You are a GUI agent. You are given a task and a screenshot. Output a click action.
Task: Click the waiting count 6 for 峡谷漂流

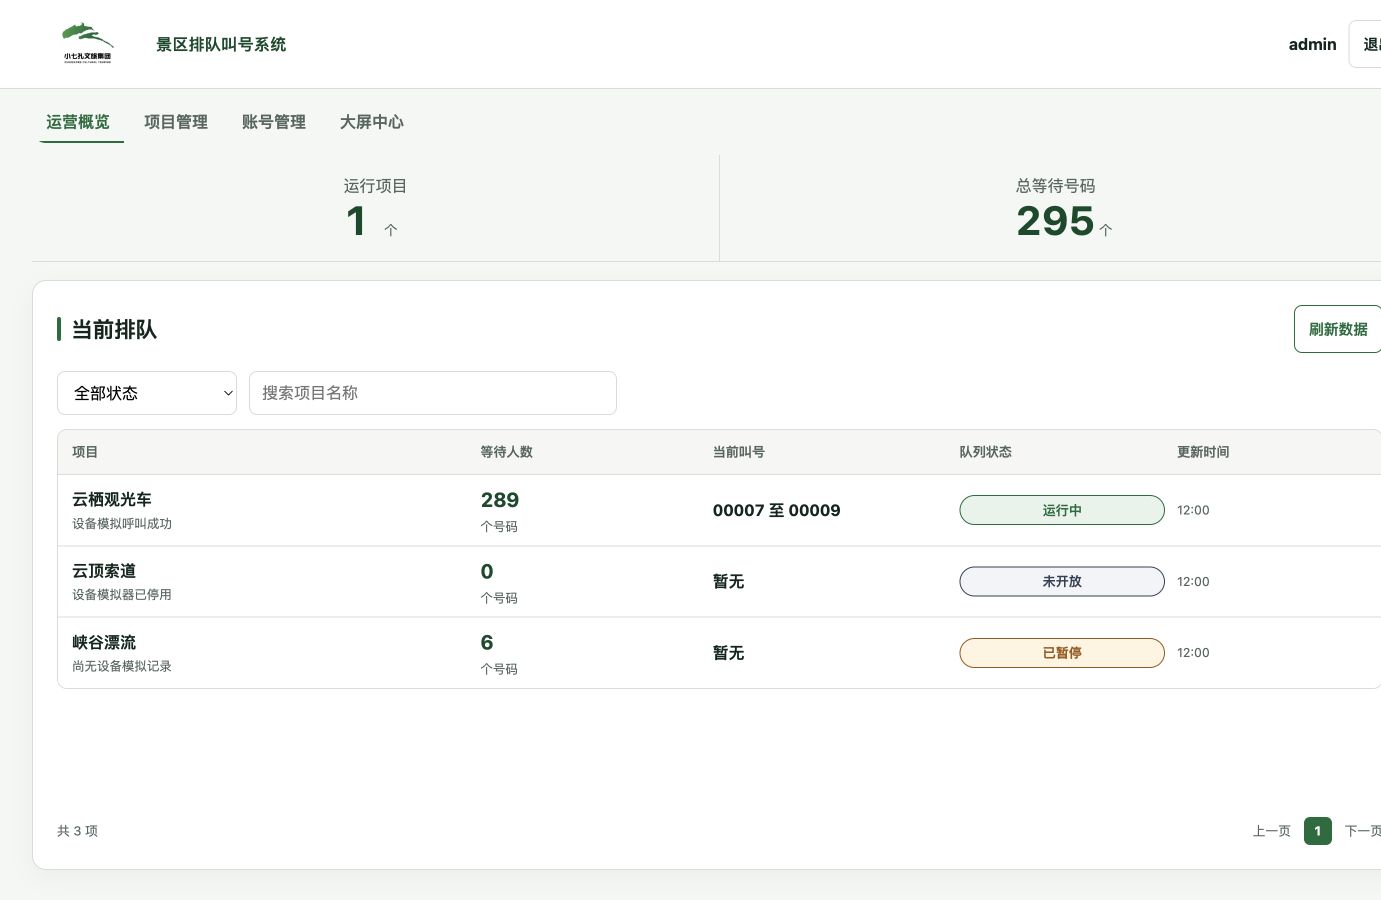click(487, 642)
